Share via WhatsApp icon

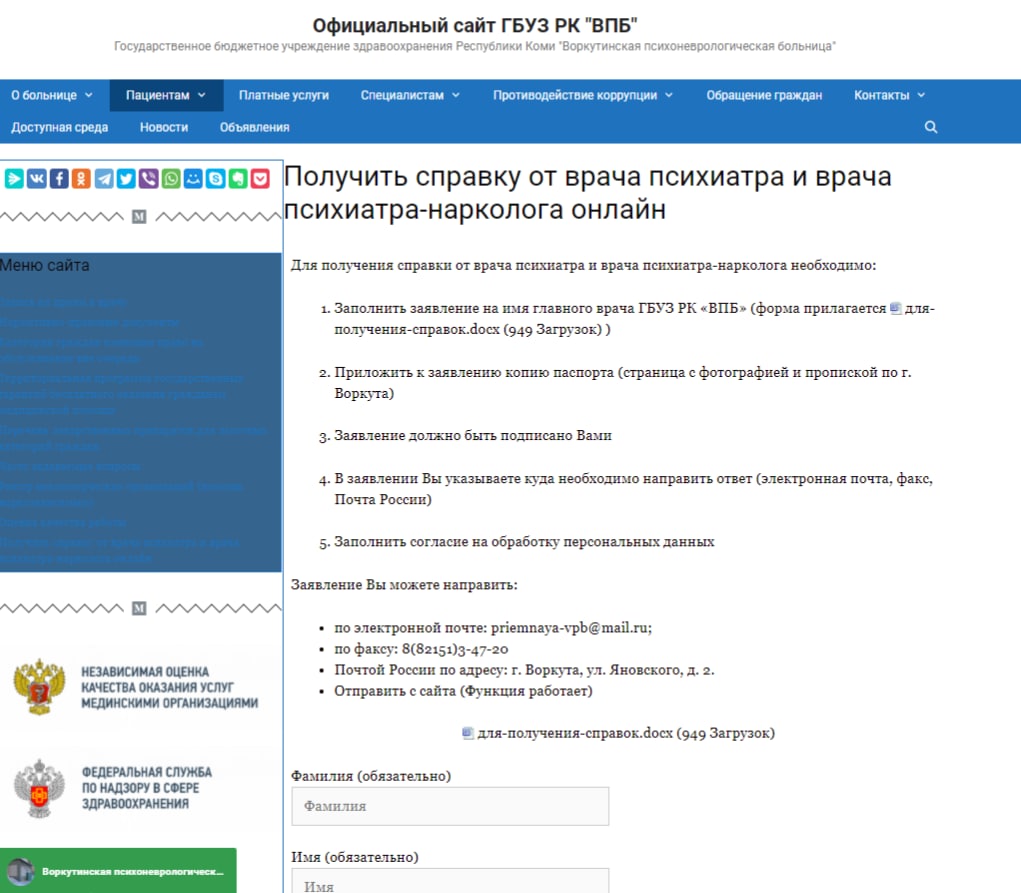(171, 179)
